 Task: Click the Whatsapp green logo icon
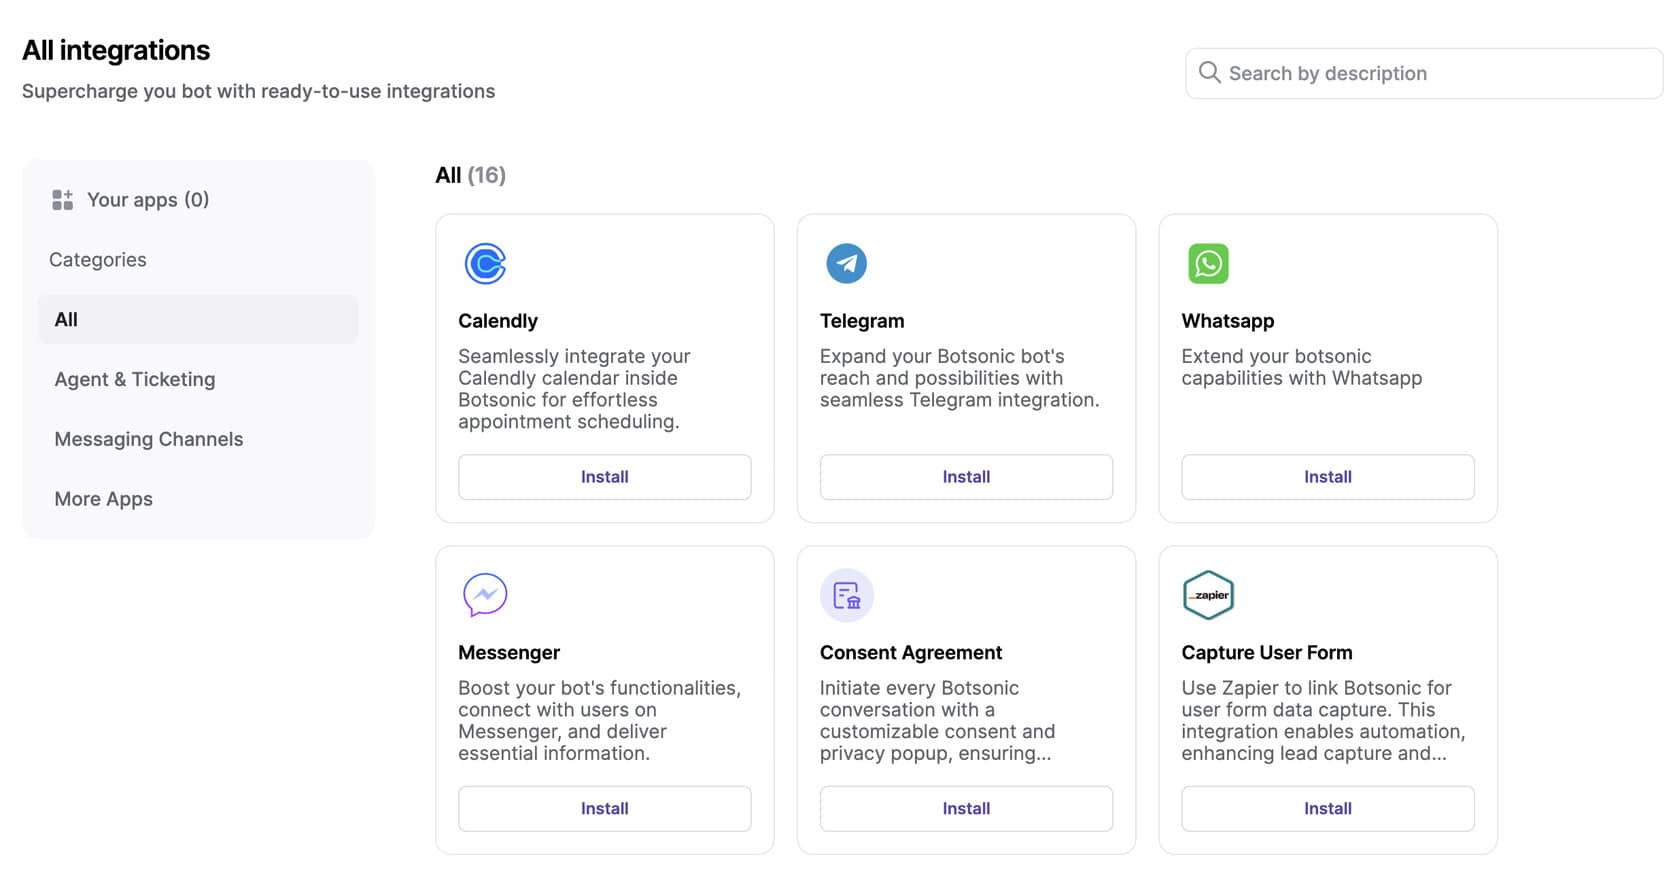tap(1208, 264)
